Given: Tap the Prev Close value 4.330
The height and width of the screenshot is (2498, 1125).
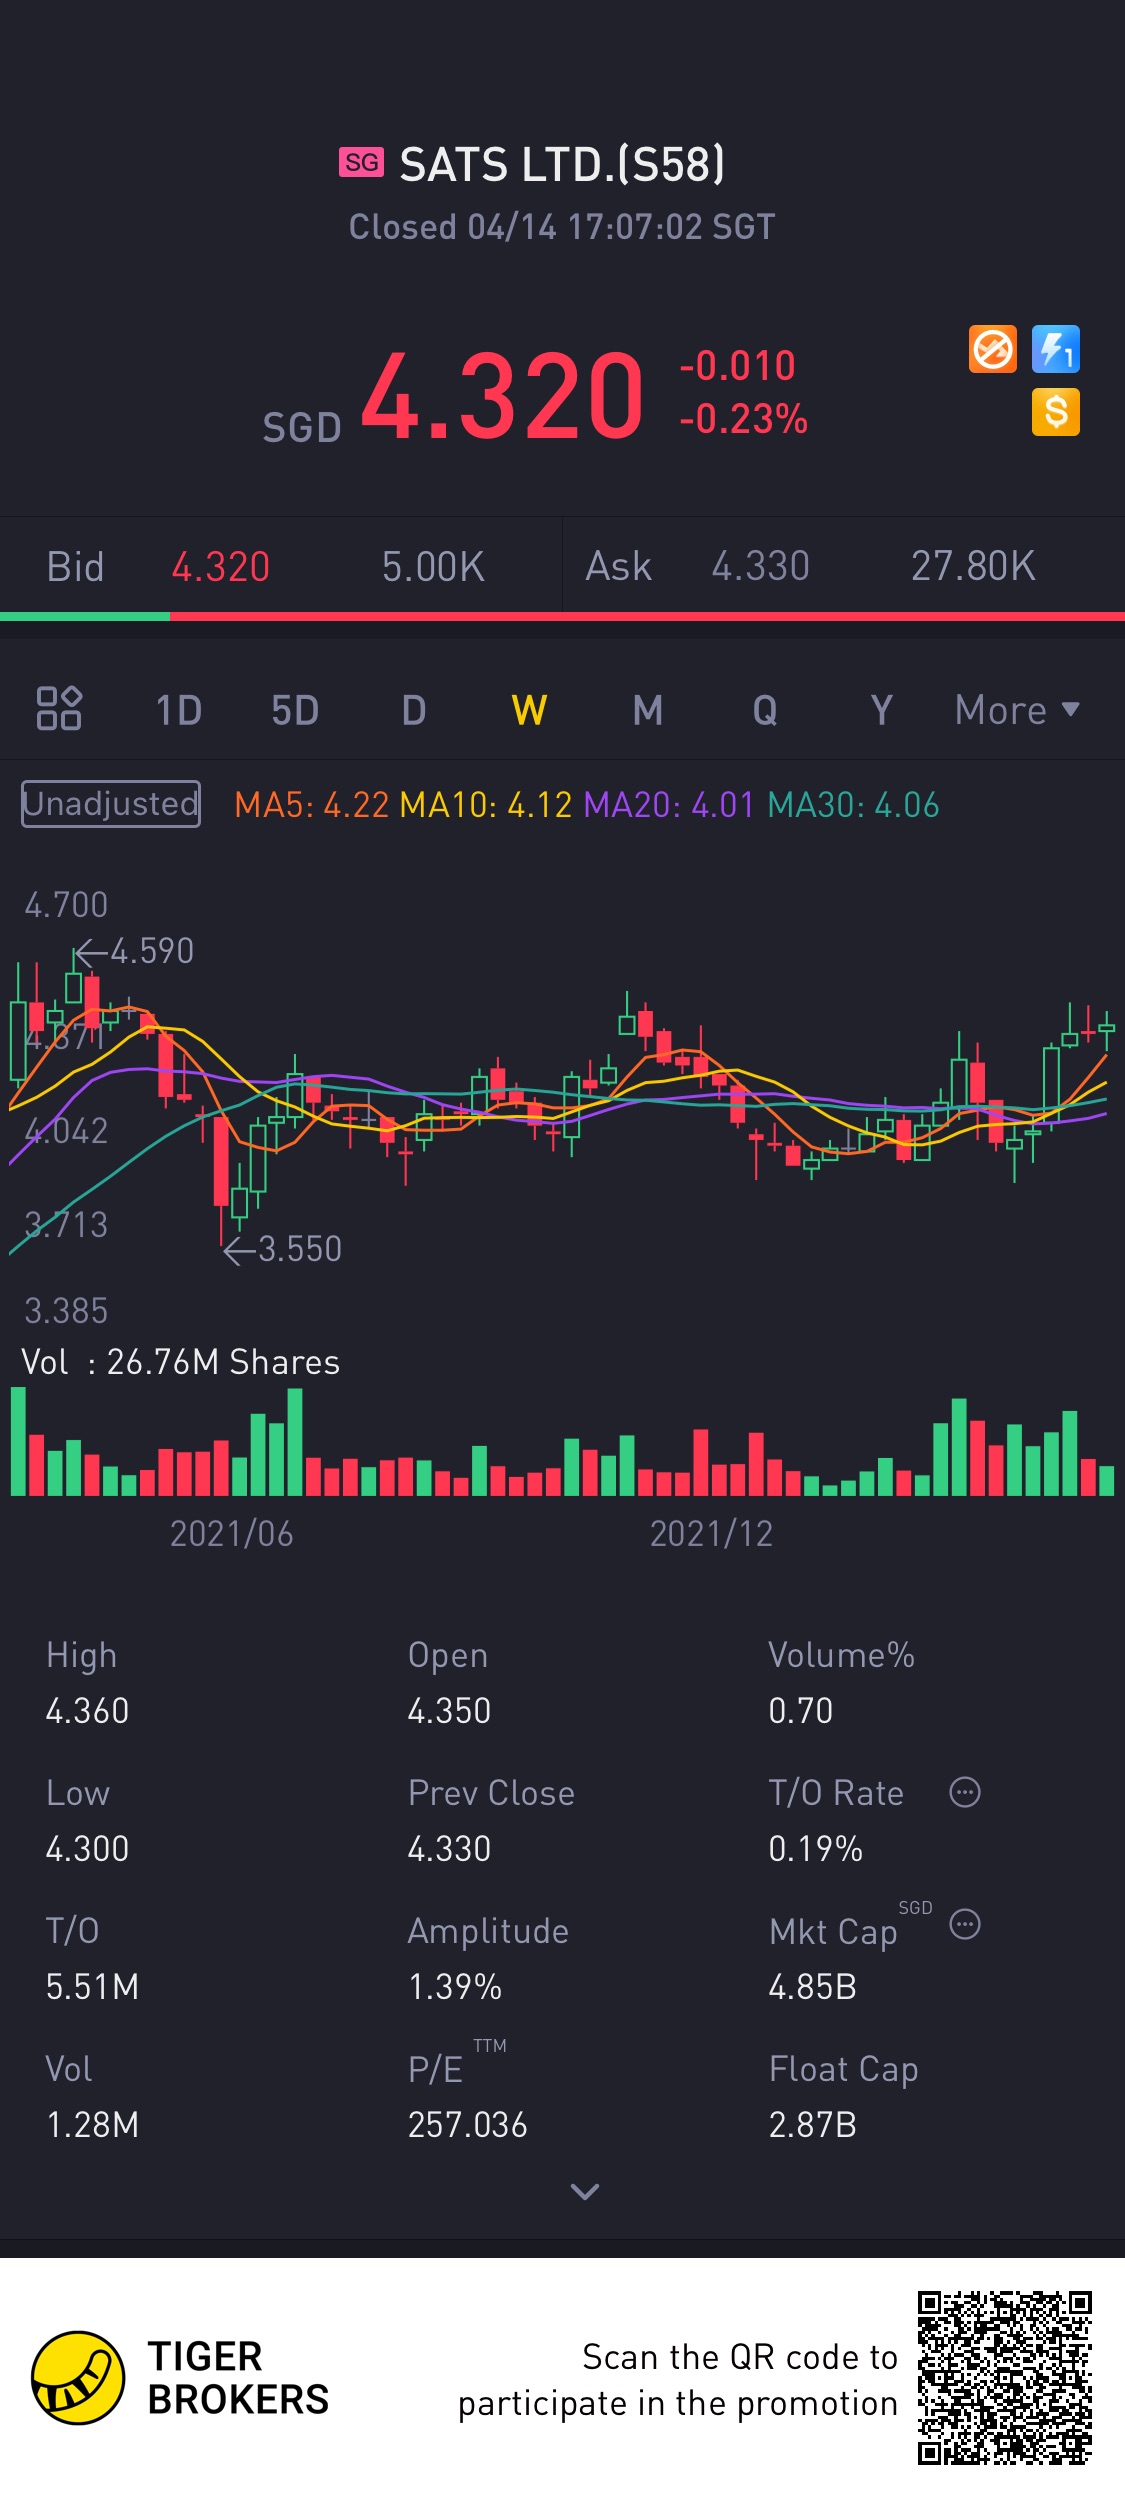Looking at the screenshot, I should [449, 1849].
